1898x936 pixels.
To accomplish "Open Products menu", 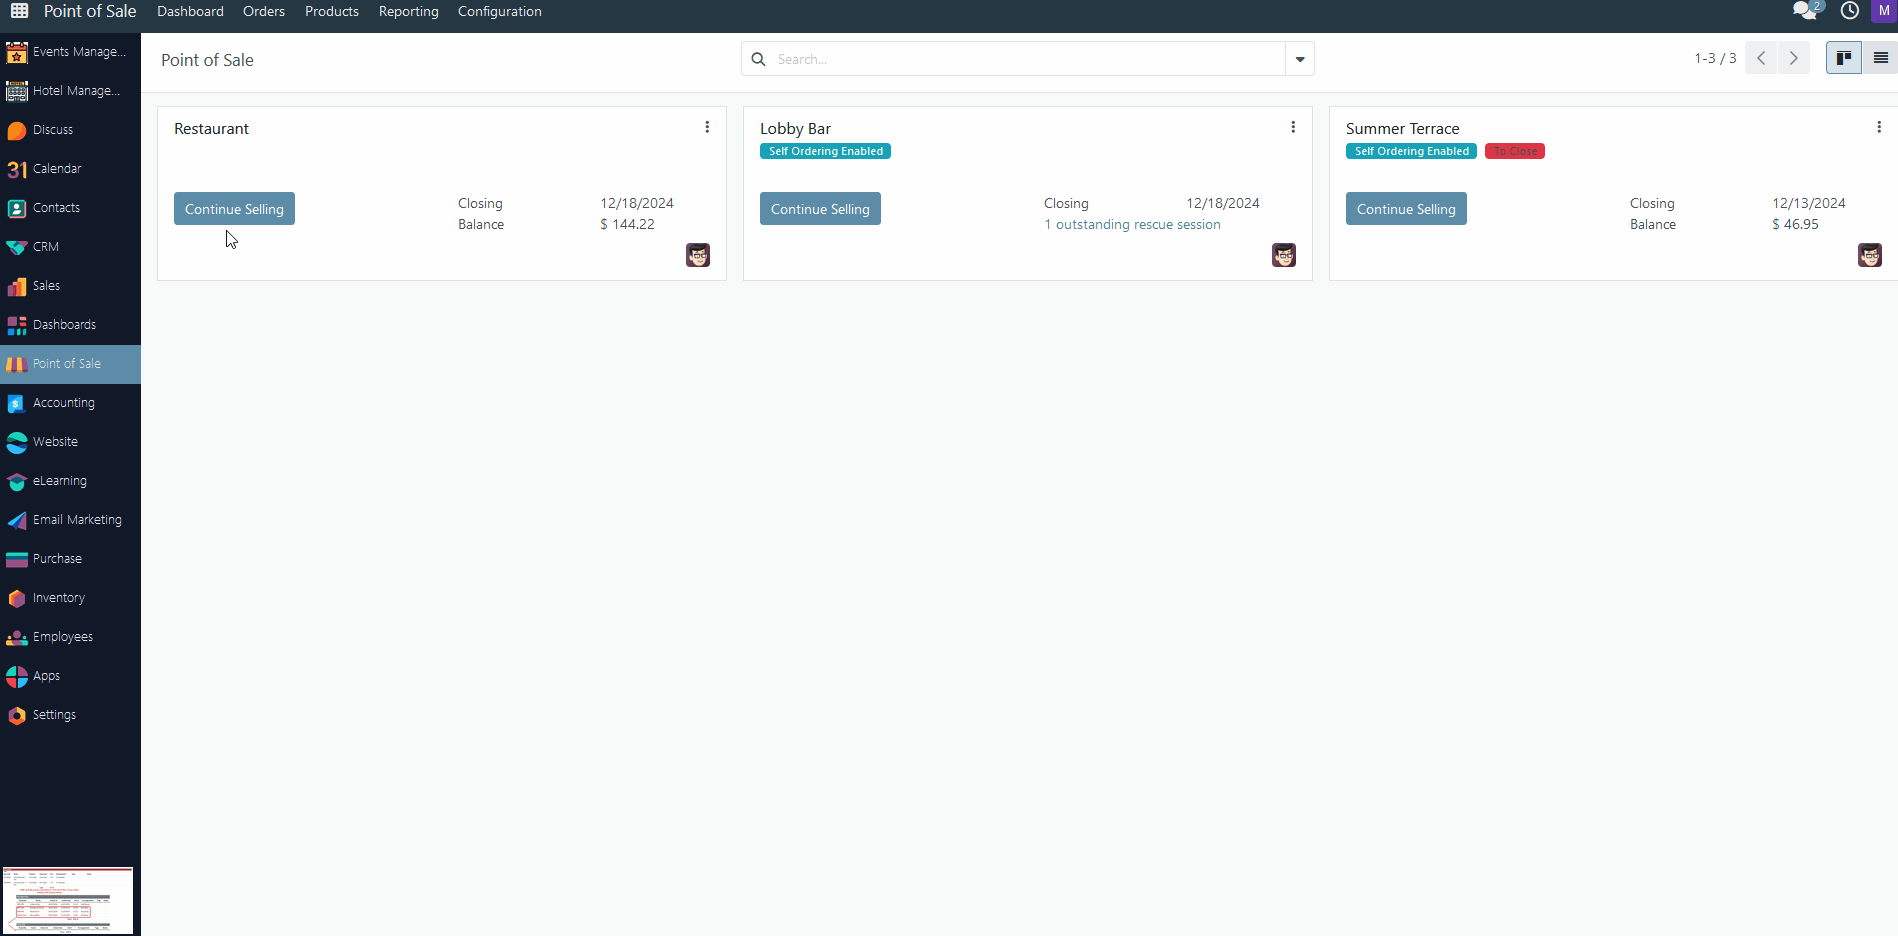I will tap(332, 11).
